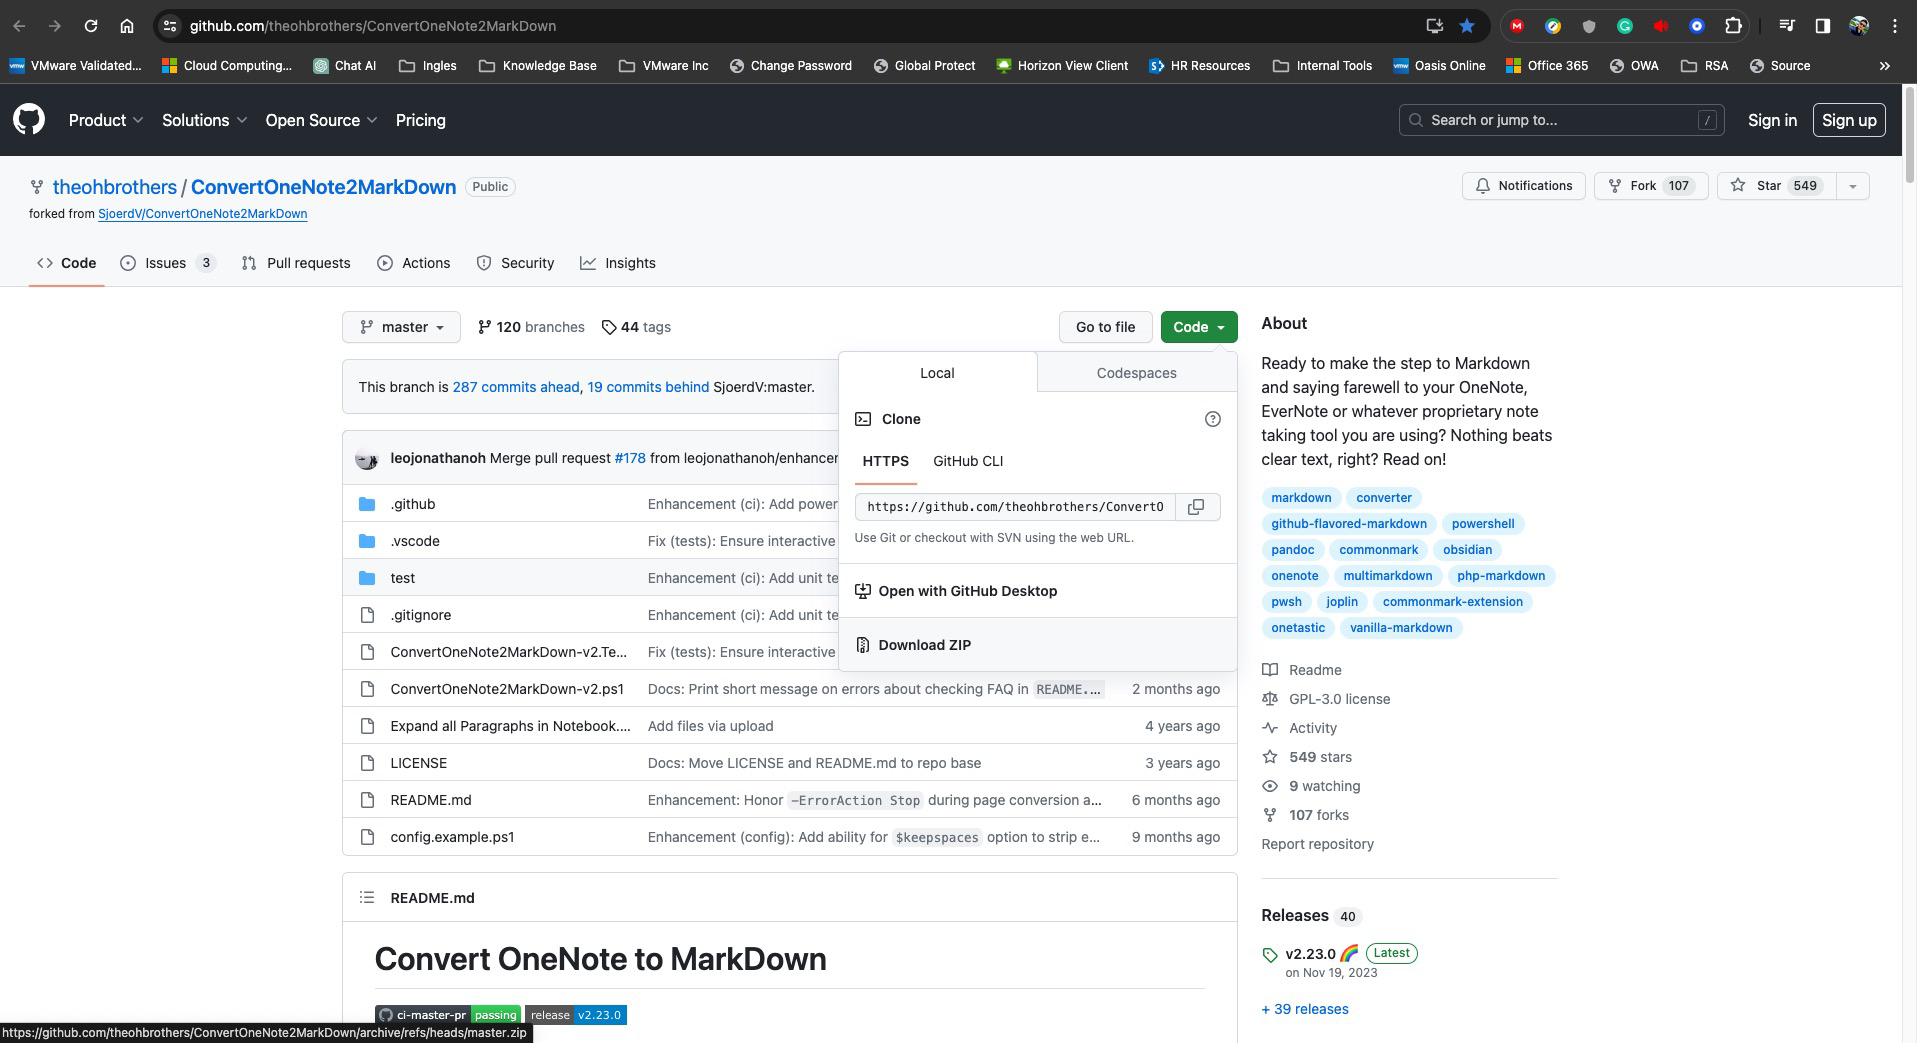The image size is (1917, 1043).
Task: Click the 287 commits ahead link
Action: pos(516,387)
